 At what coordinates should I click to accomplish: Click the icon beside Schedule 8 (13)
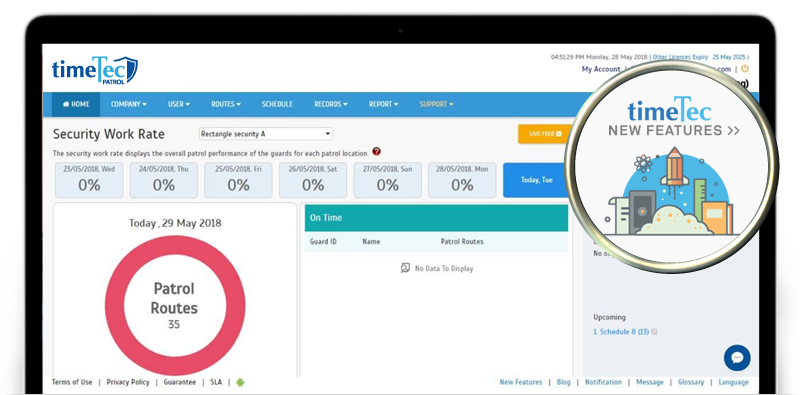pos(654,332)
